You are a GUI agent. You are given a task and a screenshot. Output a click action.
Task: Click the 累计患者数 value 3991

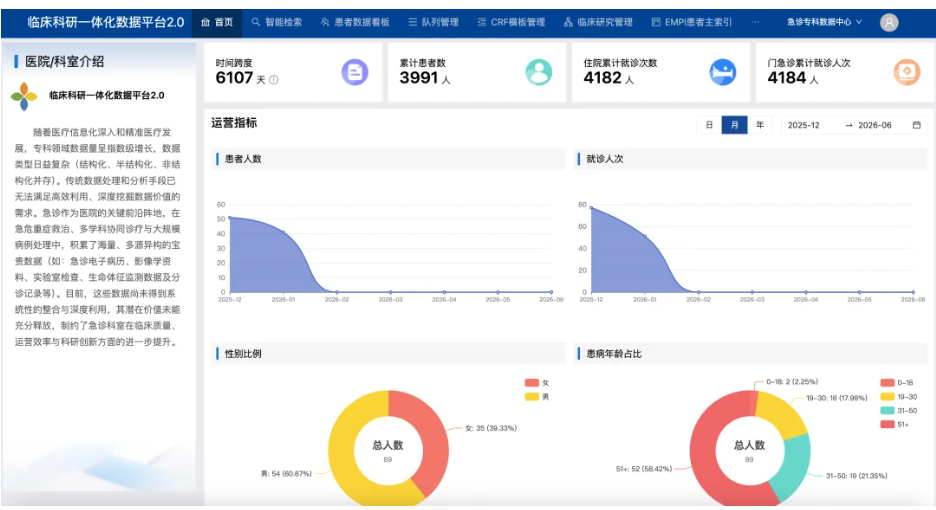(419, 78)
